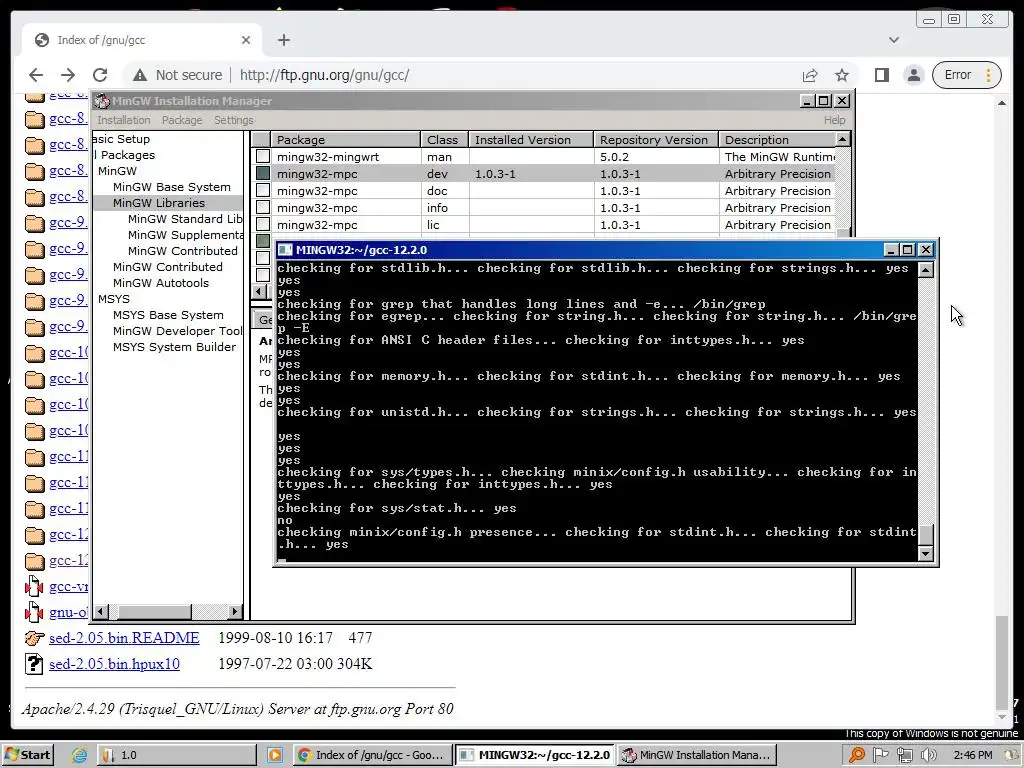Click the address bar URL
Viewport: 1024px width, 768px height.
click(325, 75)
